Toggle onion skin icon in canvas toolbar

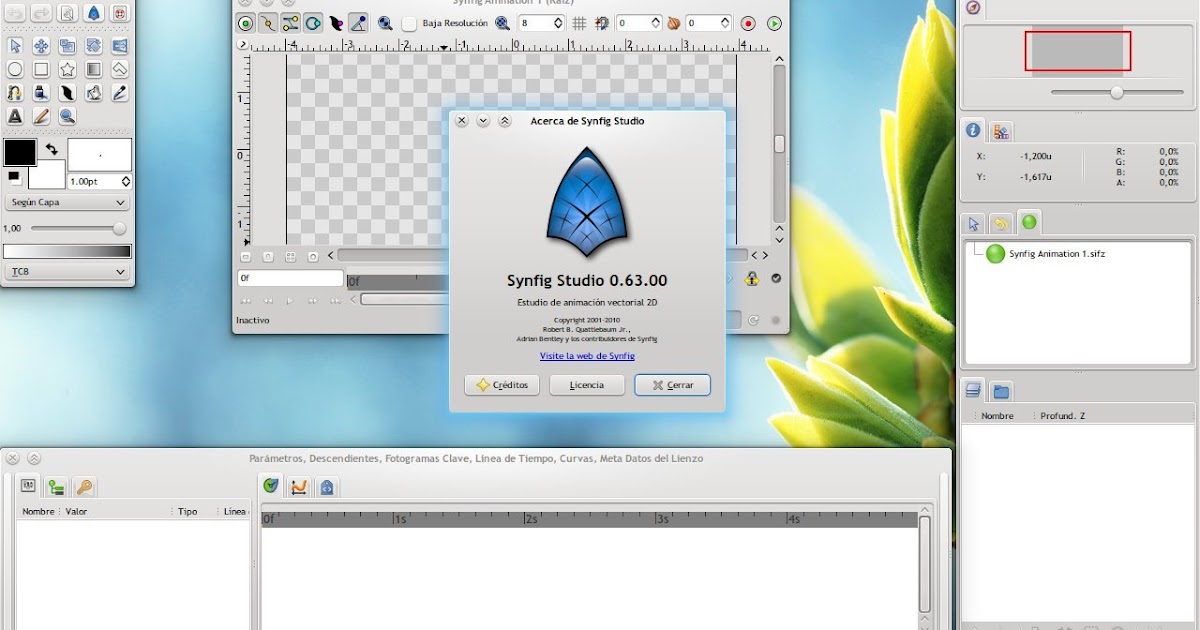[674, 23]
